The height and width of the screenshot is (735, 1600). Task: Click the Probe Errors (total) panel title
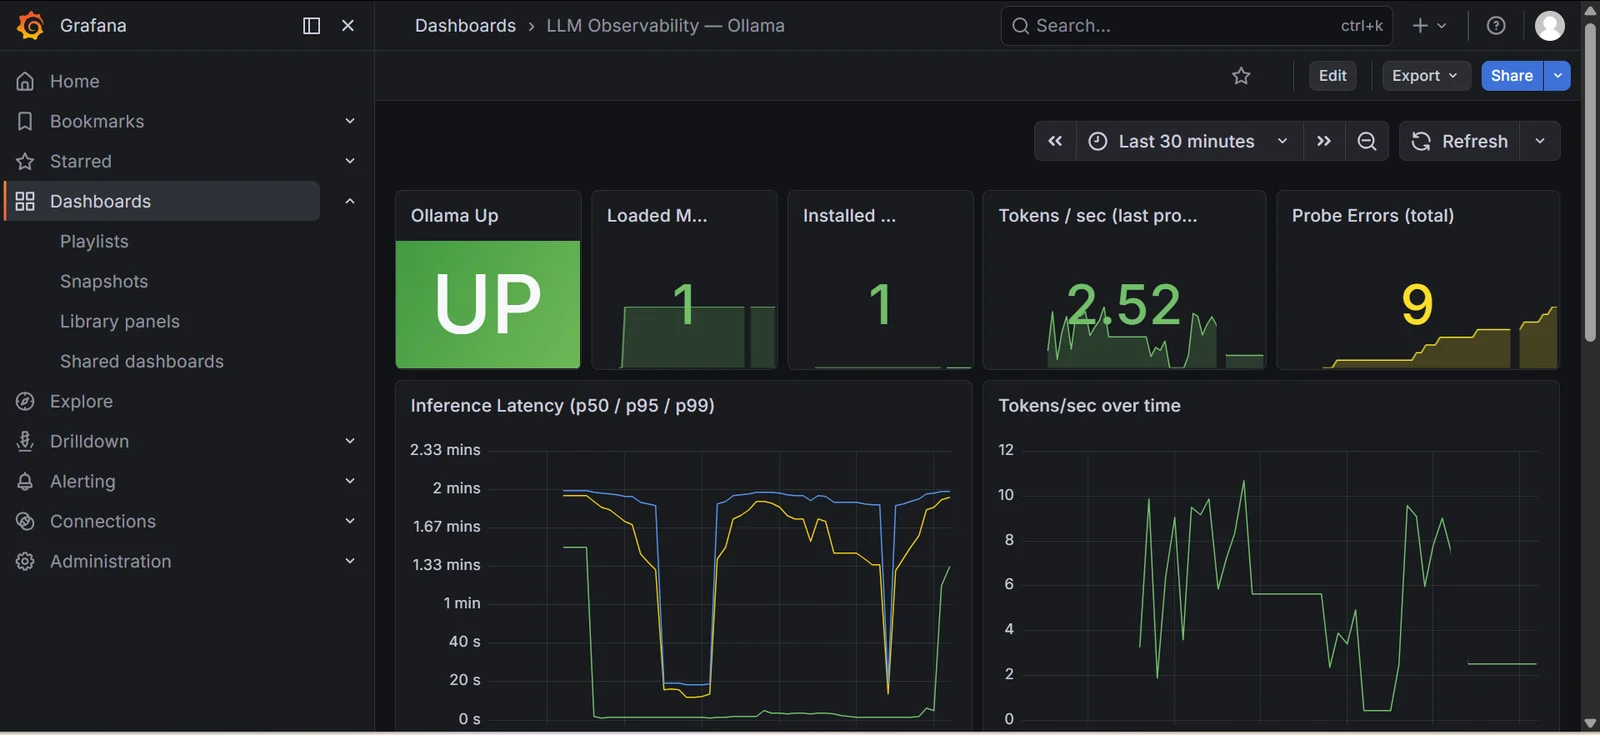tap(1373, 215)
